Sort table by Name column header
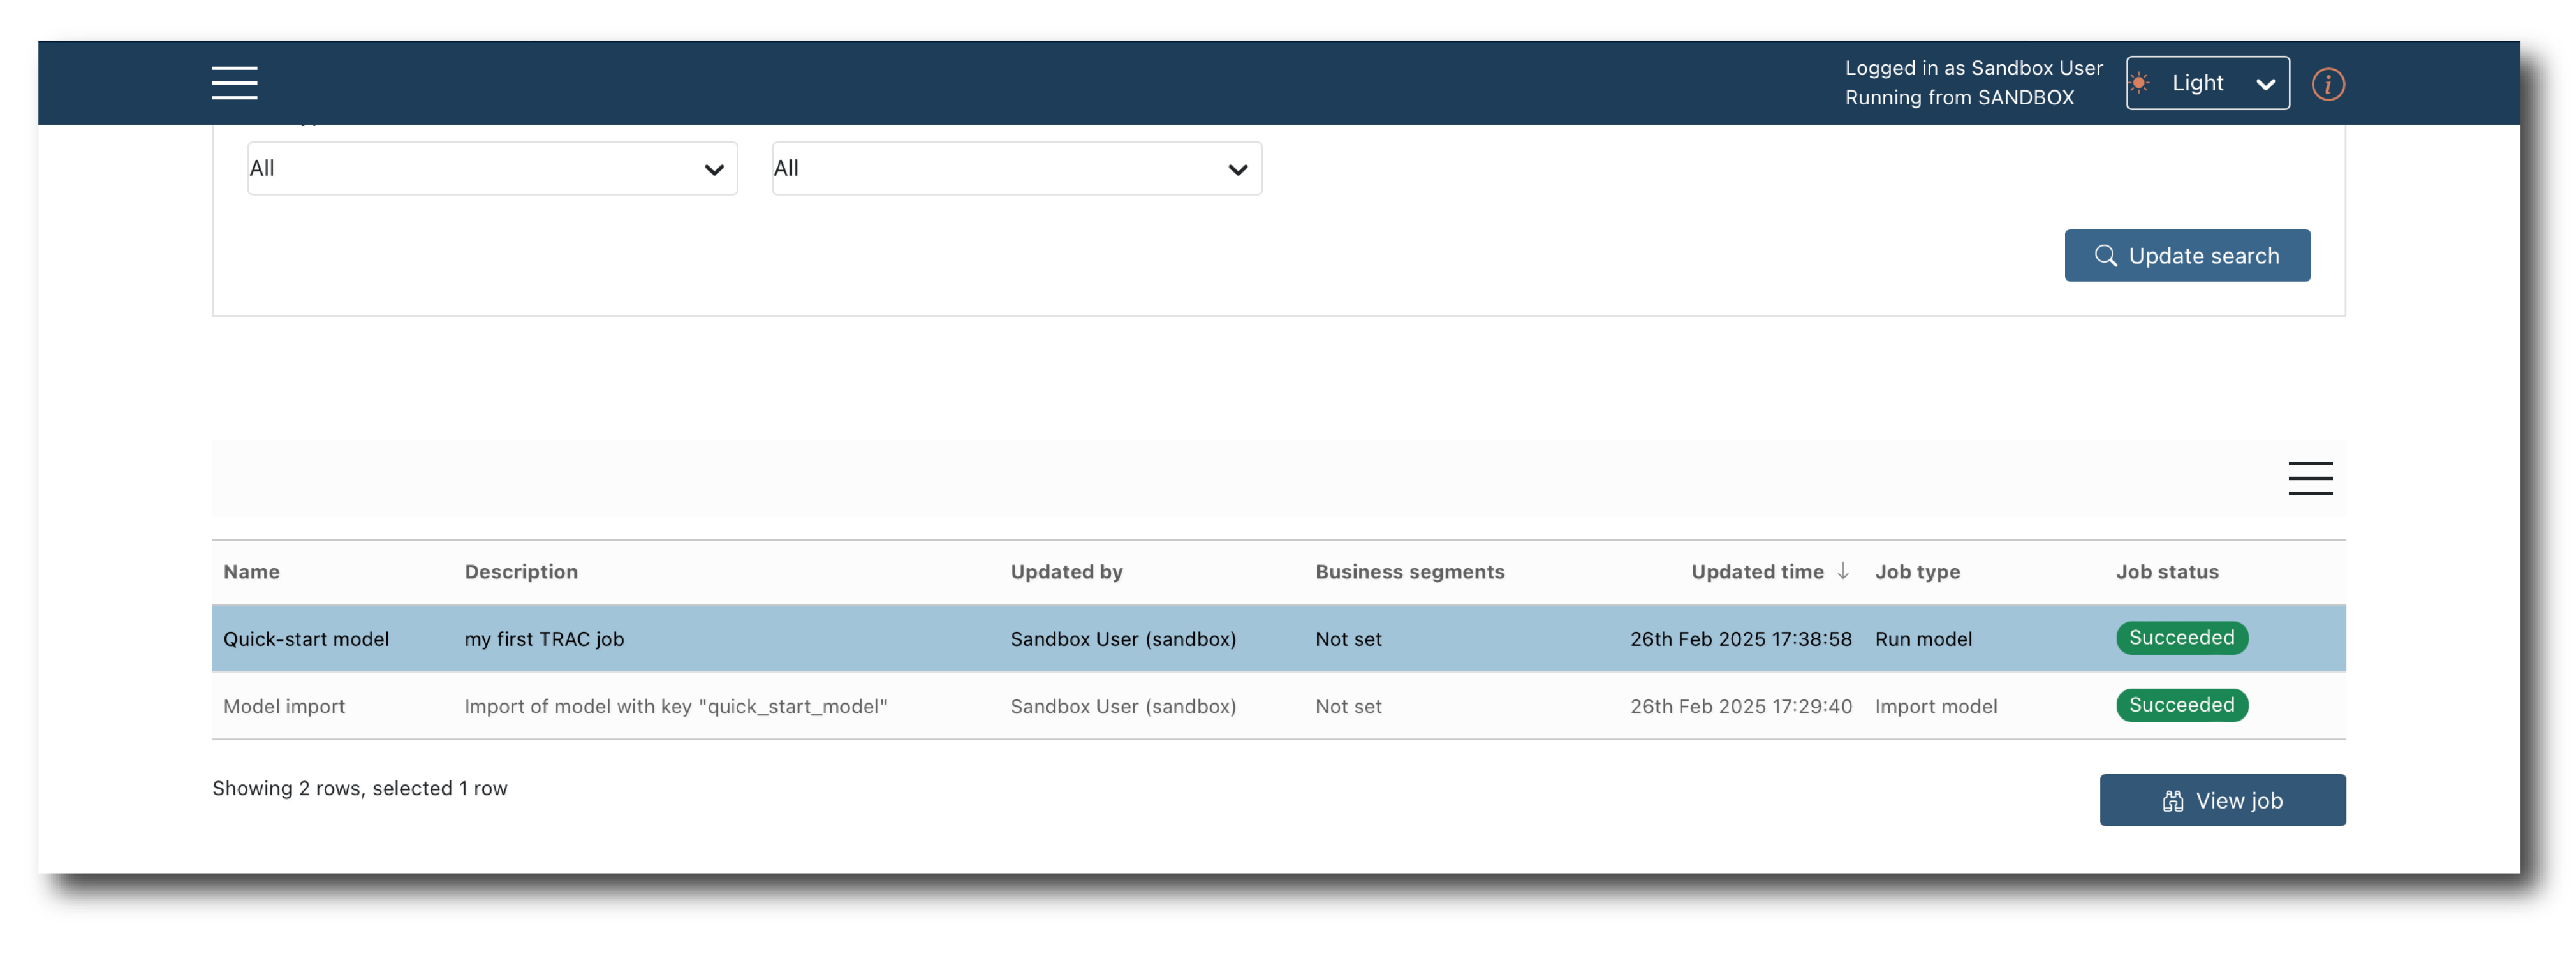The width and height of the screenshot is (2576, 977). 251,572
